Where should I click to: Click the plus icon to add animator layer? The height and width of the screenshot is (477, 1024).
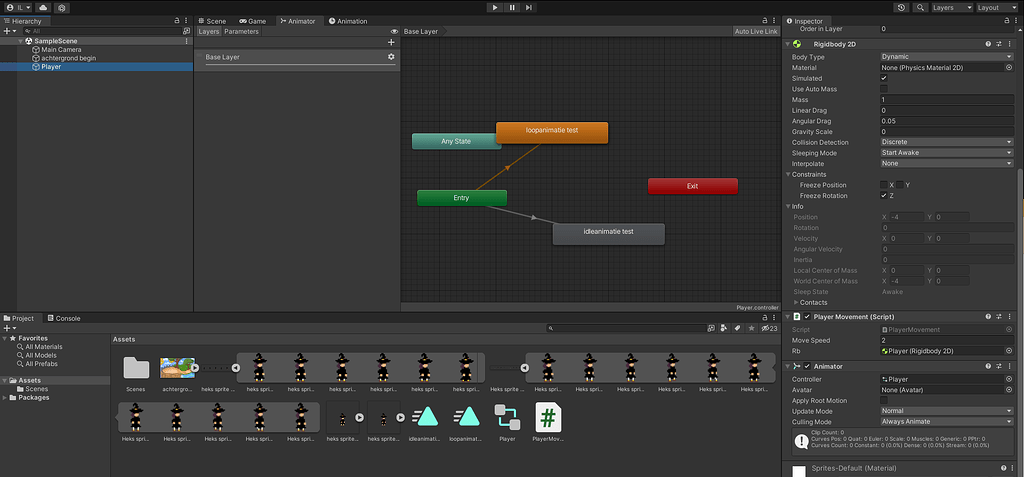391,43
